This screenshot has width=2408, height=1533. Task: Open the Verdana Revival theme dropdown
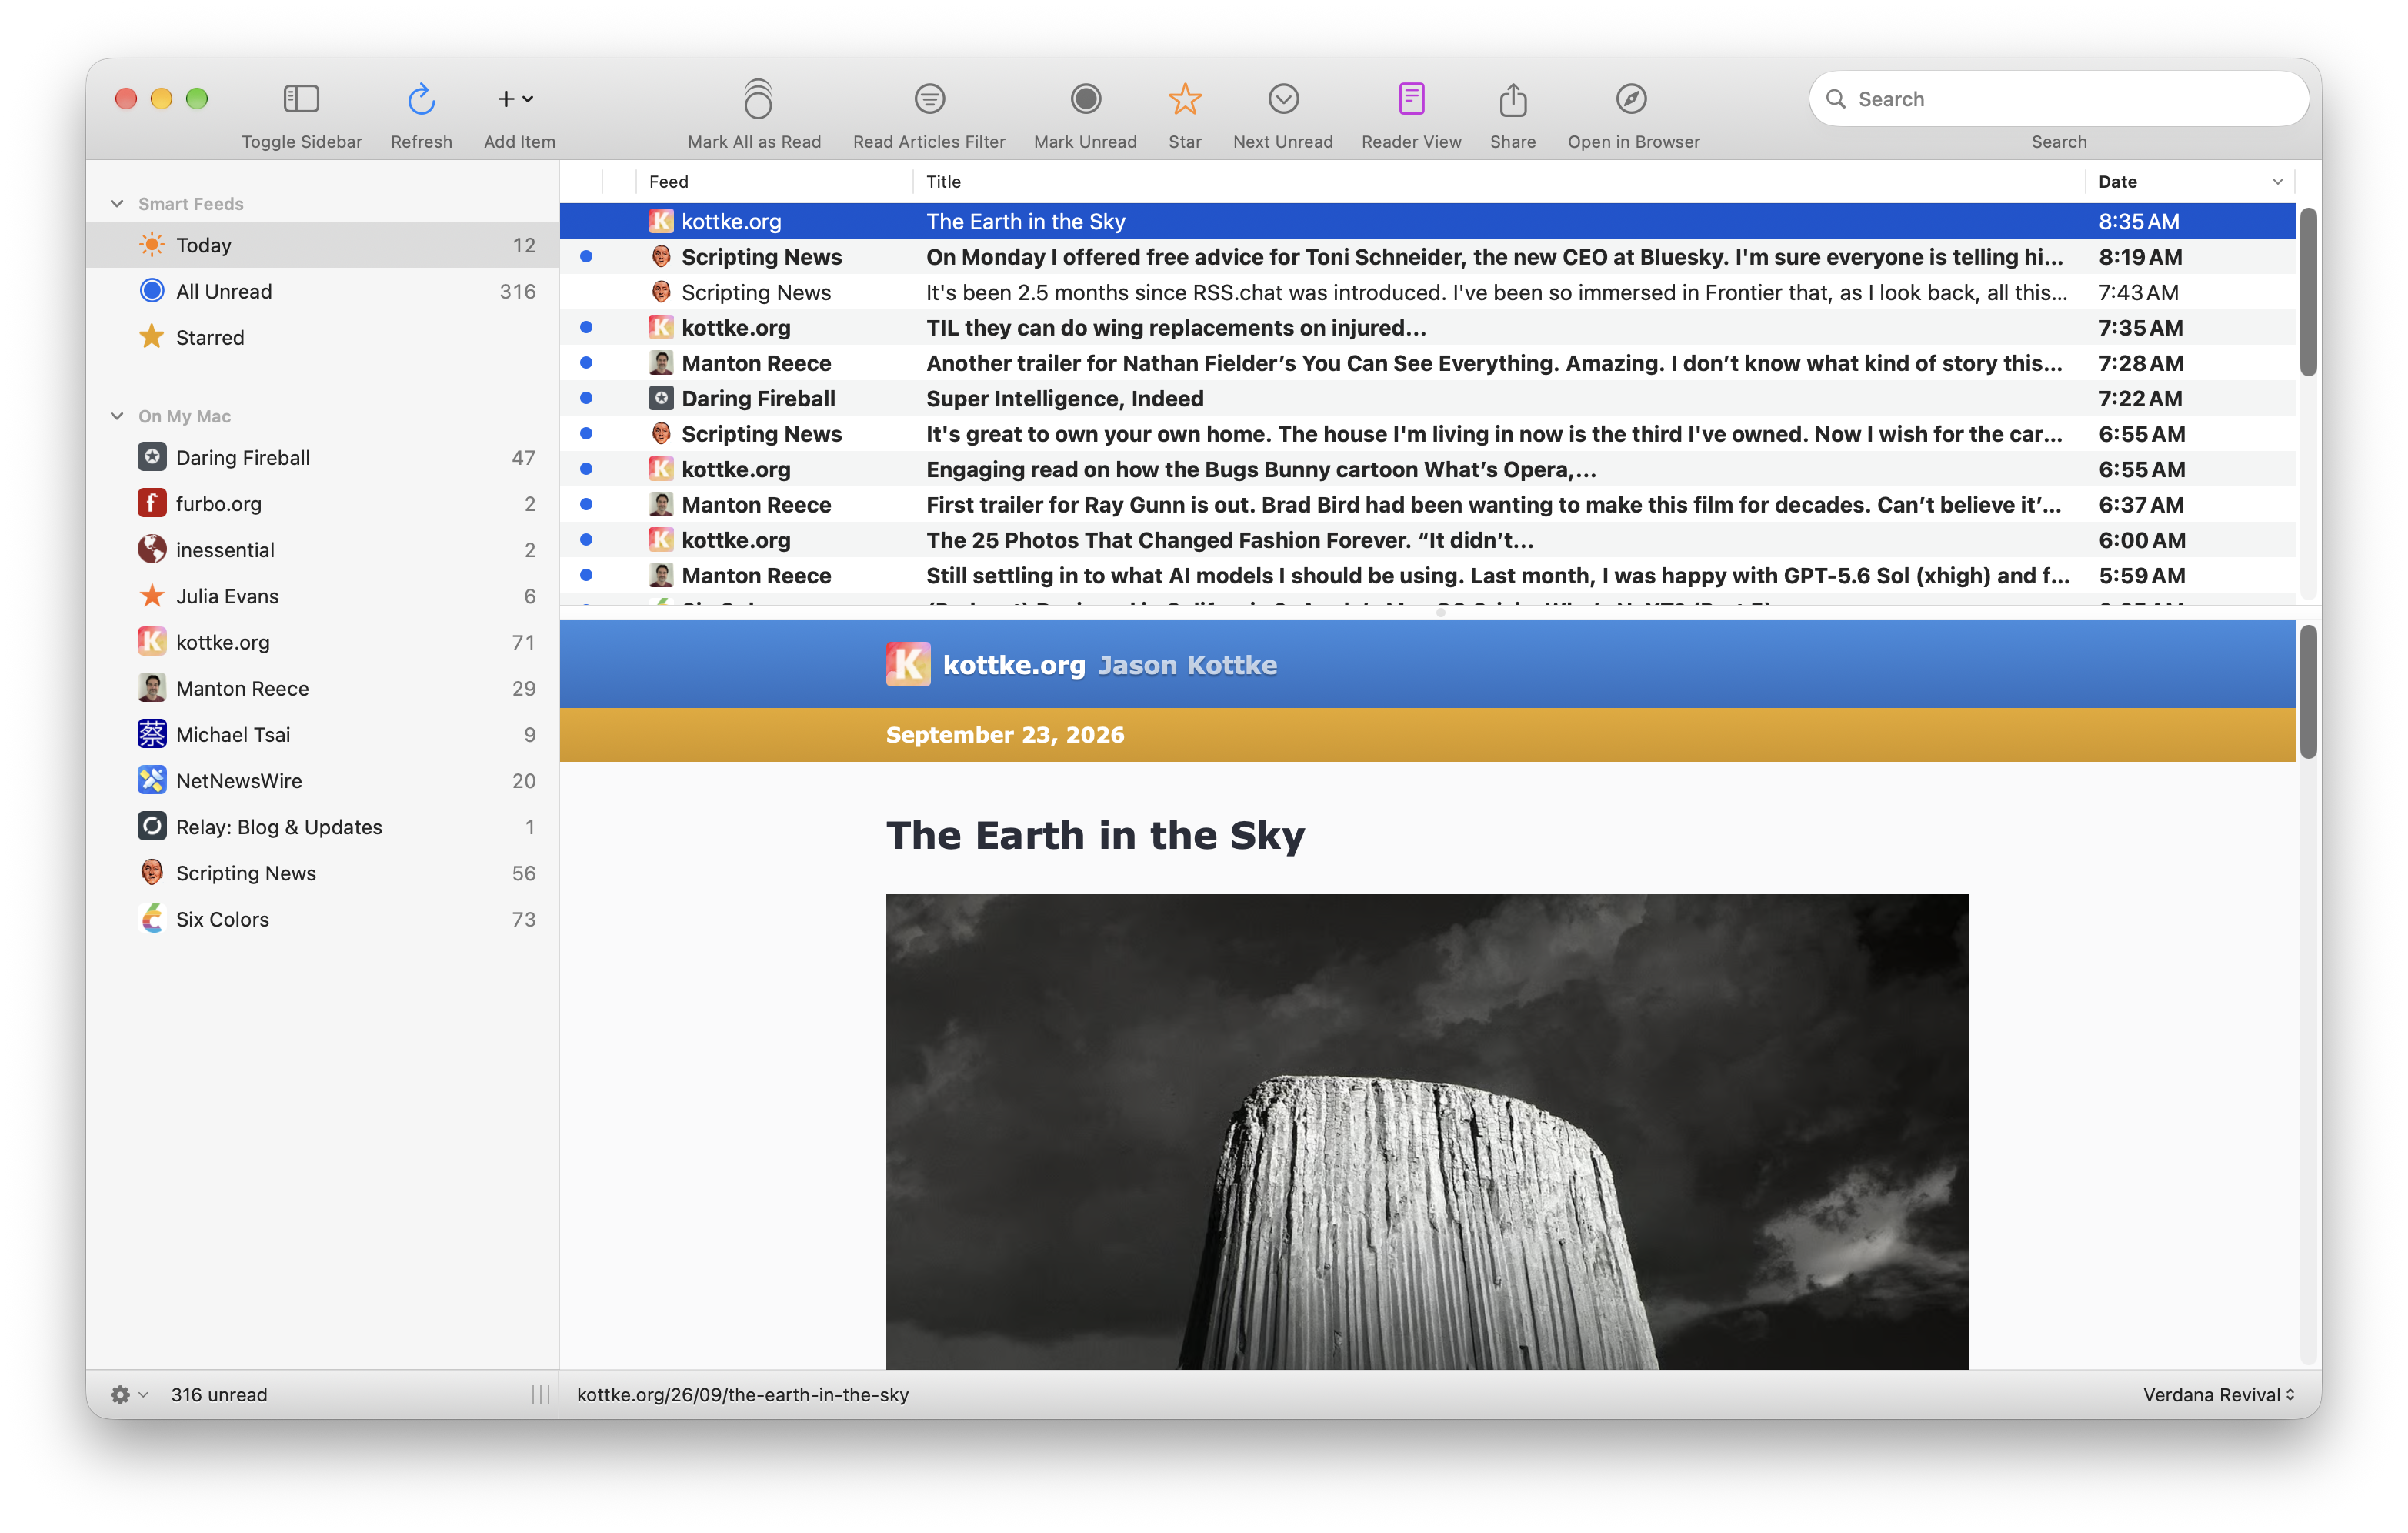(x=2218, y=1394)
